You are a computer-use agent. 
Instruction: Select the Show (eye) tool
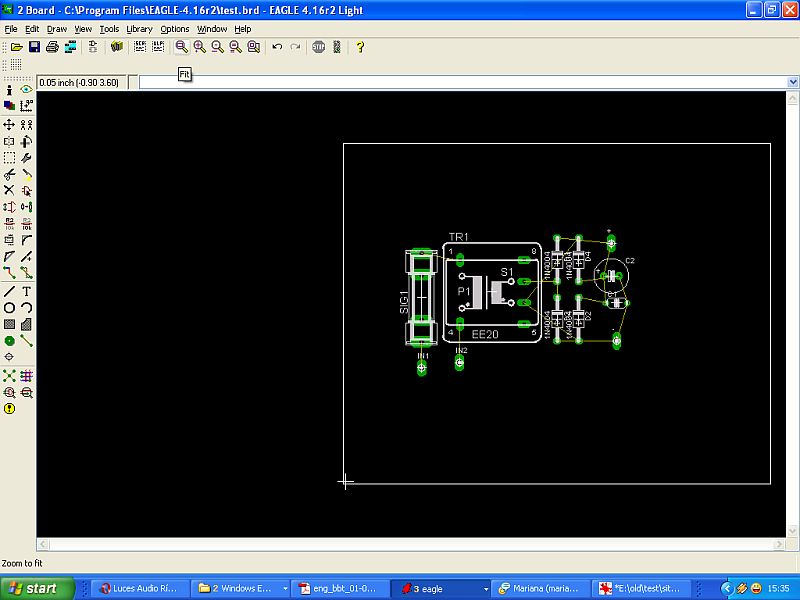(27, 90)
